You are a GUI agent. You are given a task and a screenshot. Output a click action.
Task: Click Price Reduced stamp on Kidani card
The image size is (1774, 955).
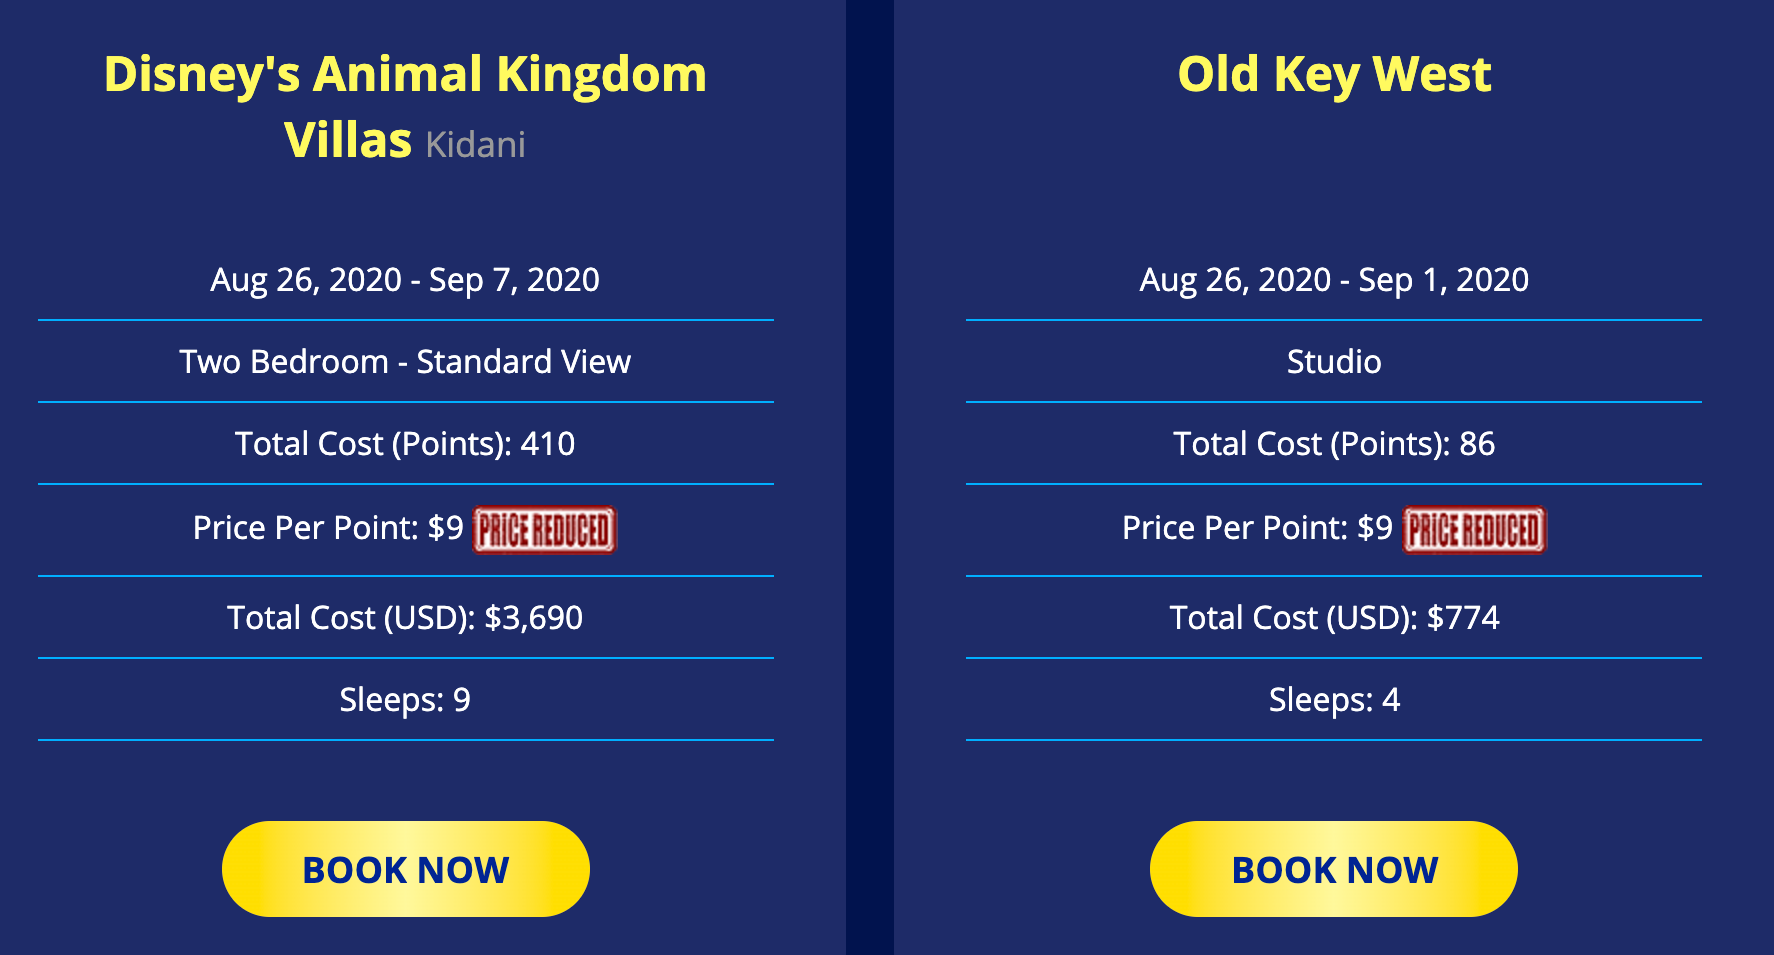coord(544,530)
